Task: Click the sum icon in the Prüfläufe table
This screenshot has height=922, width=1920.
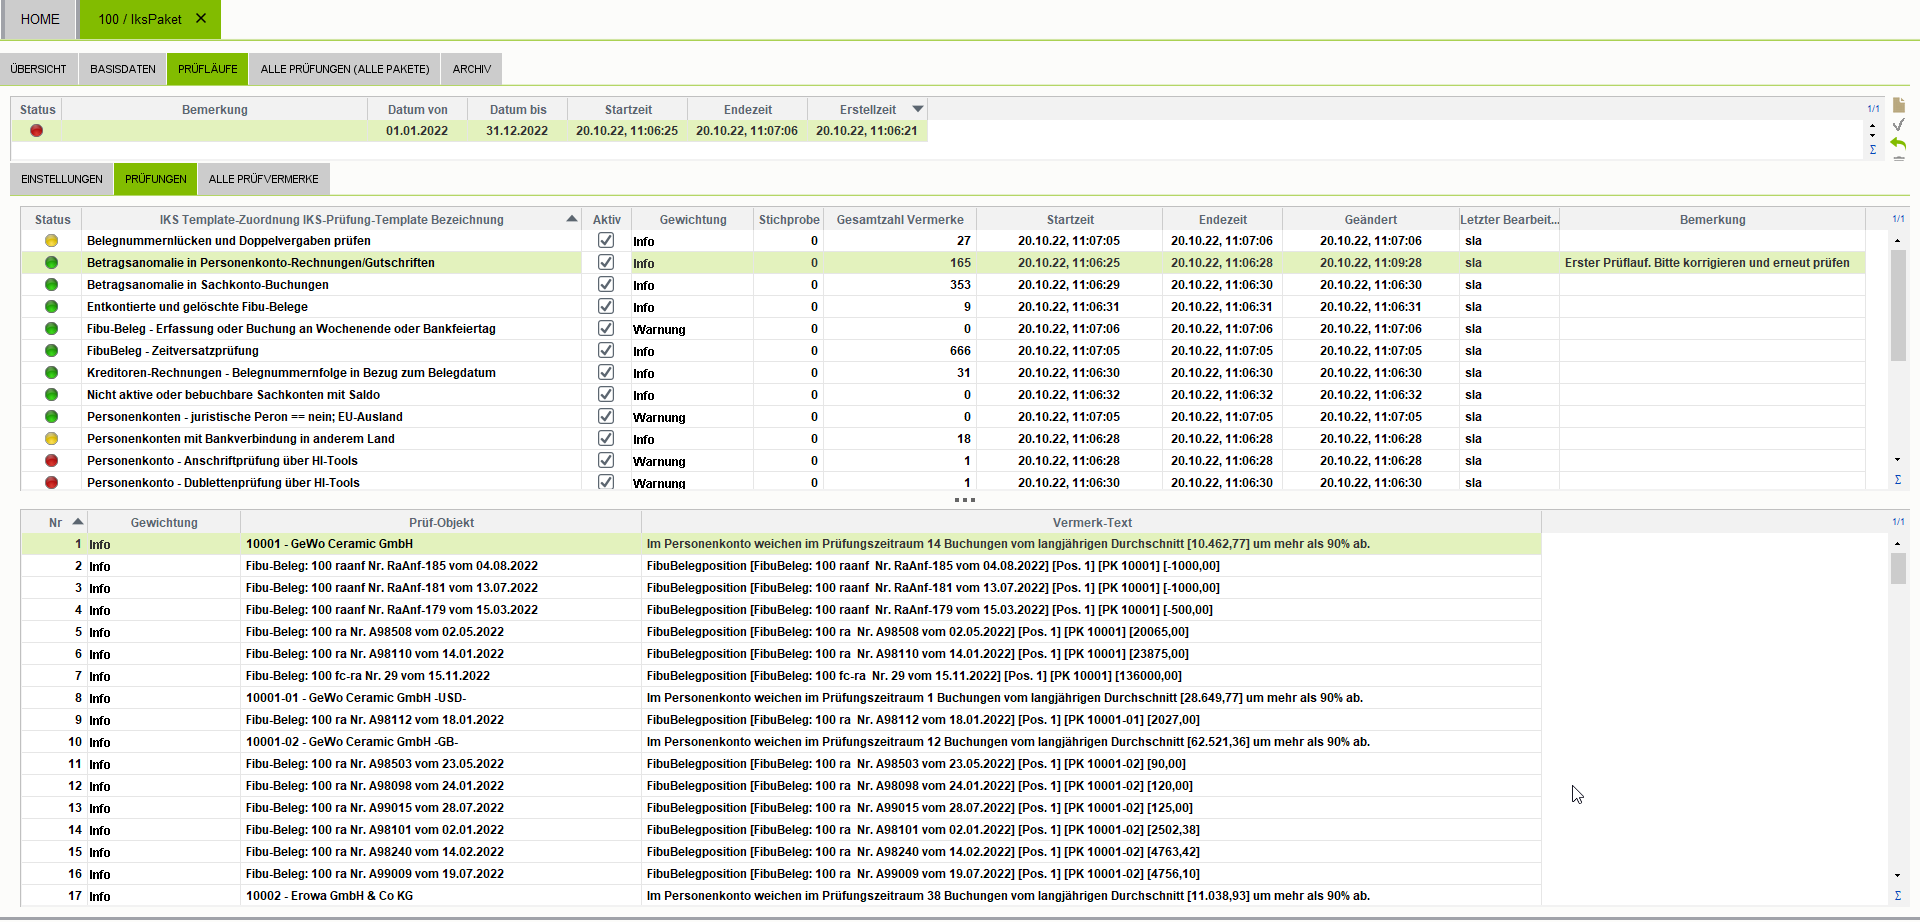Action: tap(1873, 150)
